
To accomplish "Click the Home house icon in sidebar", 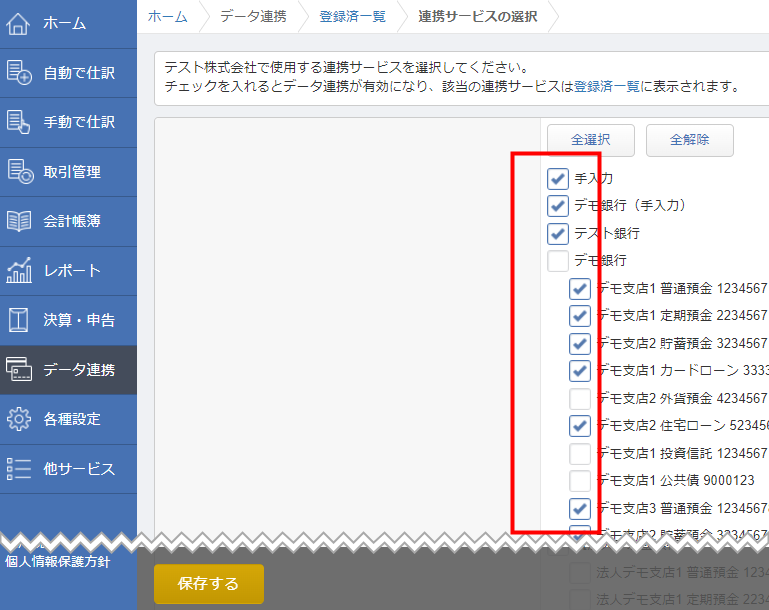I will 18,24.
